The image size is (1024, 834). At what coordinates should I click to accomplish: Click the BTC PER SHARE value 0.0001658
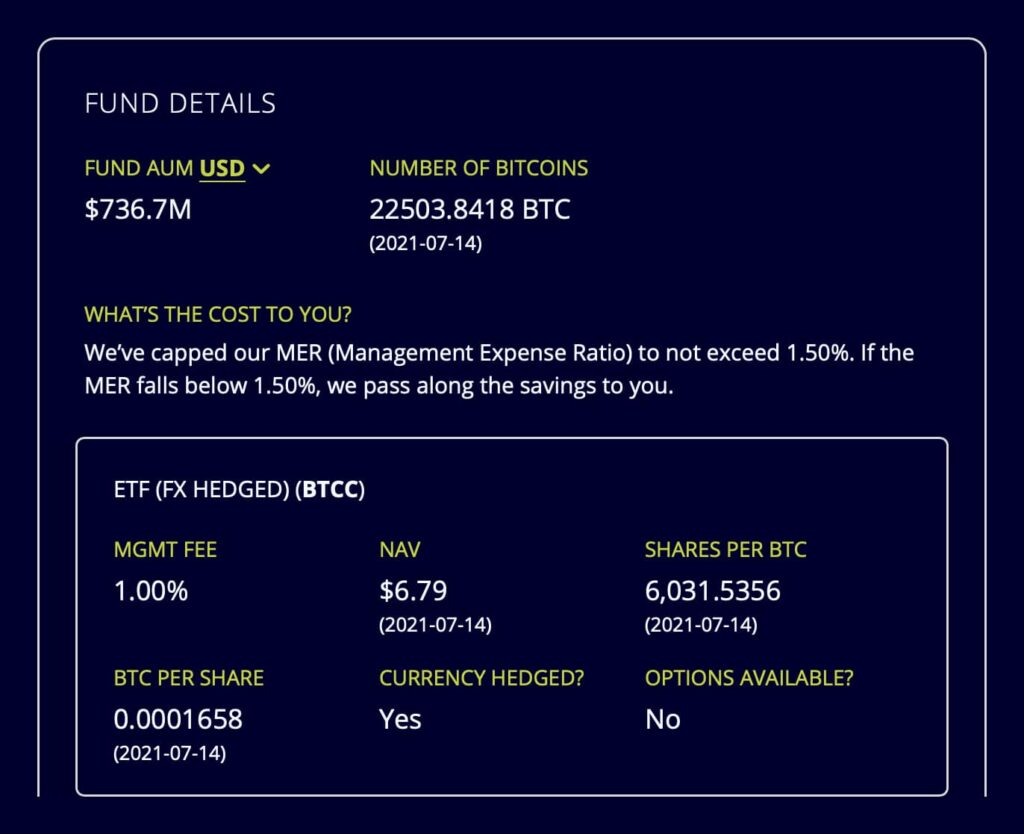(x=178, y=720)
